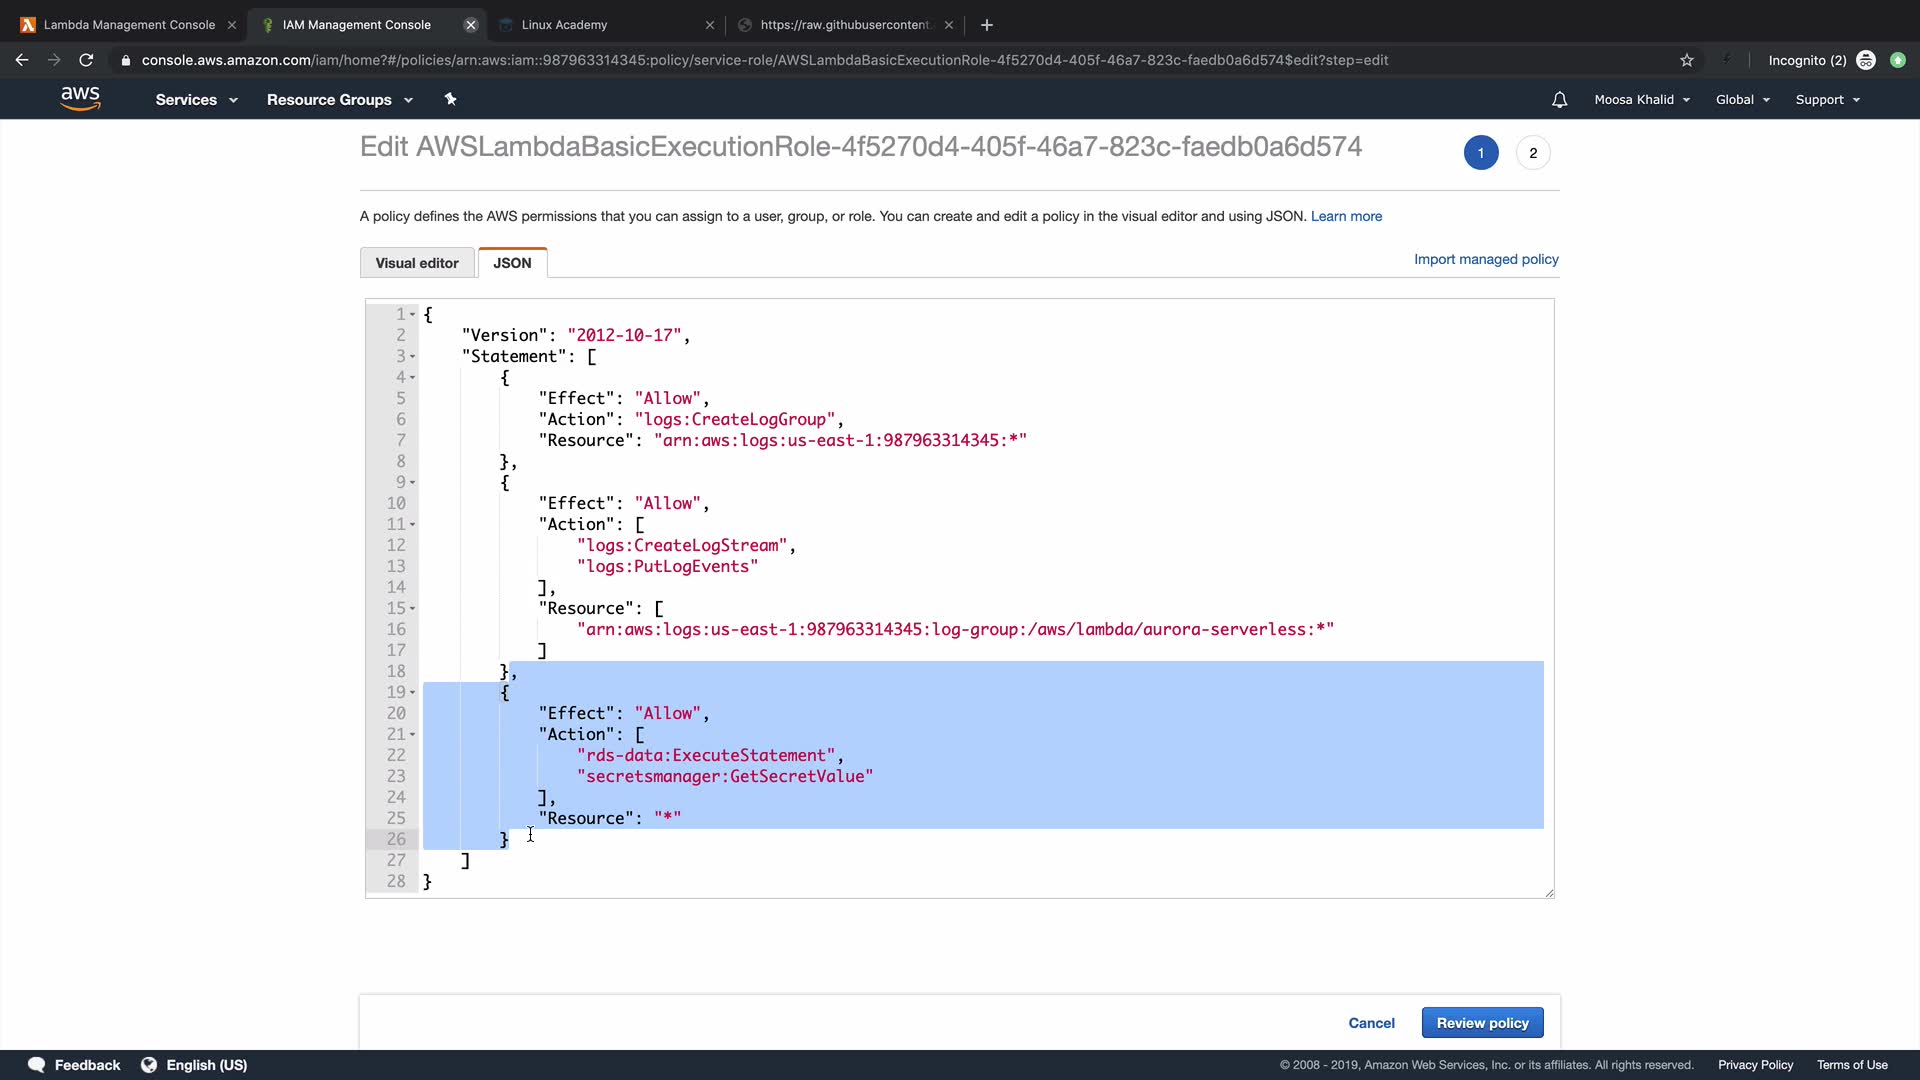Open the Import managed policy link
Viewport: 1920px width, 1080px height.
pyautogui.click(x=1485, y=259)
